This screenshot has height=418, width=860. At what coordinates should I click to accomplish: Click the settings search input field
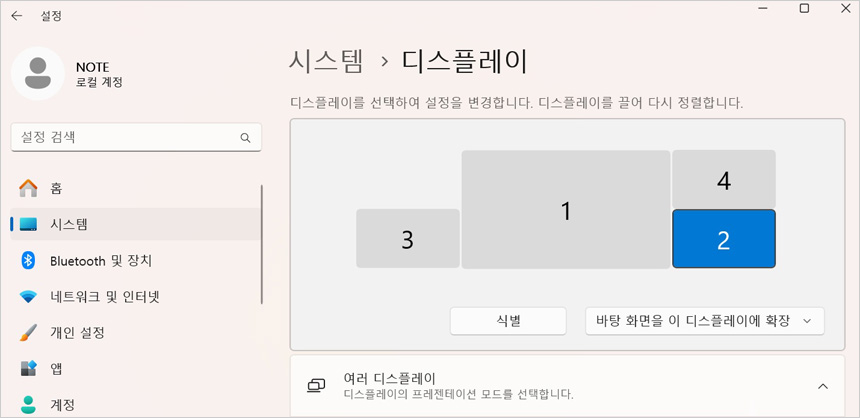(x=125, y=137)
